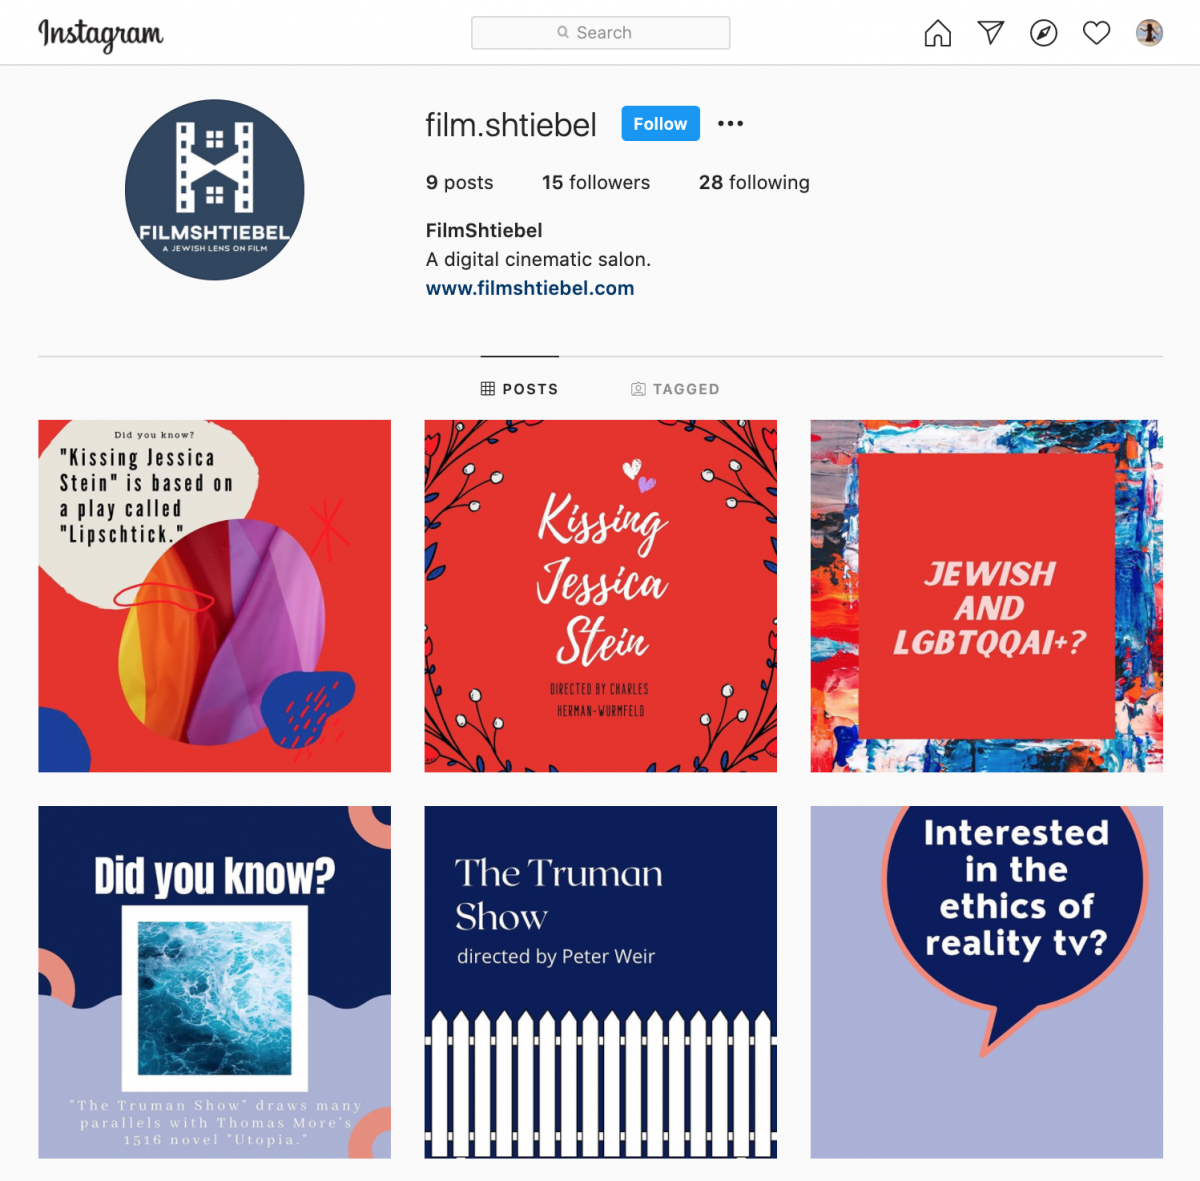View the FilmShtiebel profile picture
The width and height of the screenshot is (1200, 1181).
(214, 189)
